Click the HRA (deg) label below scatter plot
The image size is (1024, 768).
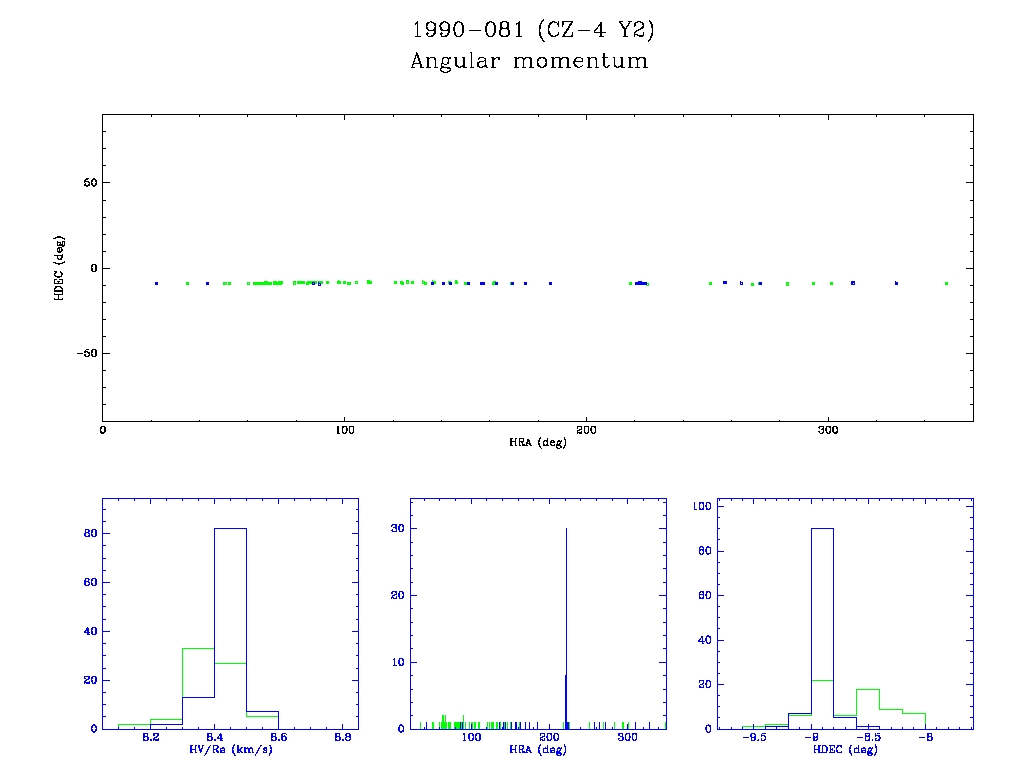pos(538,442)
